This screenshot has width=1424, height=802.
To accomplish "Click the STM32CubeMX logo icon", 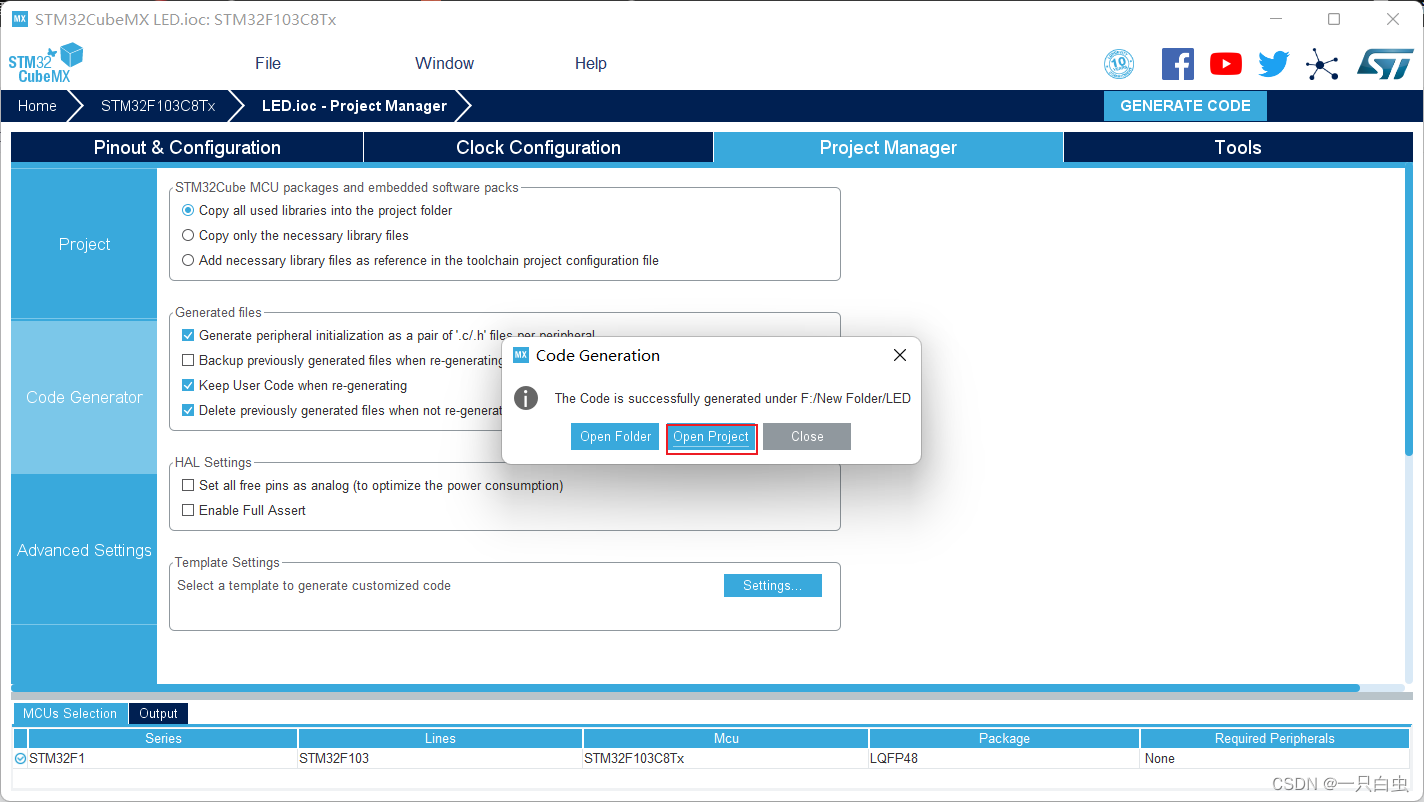I will [x=46, y=63].
